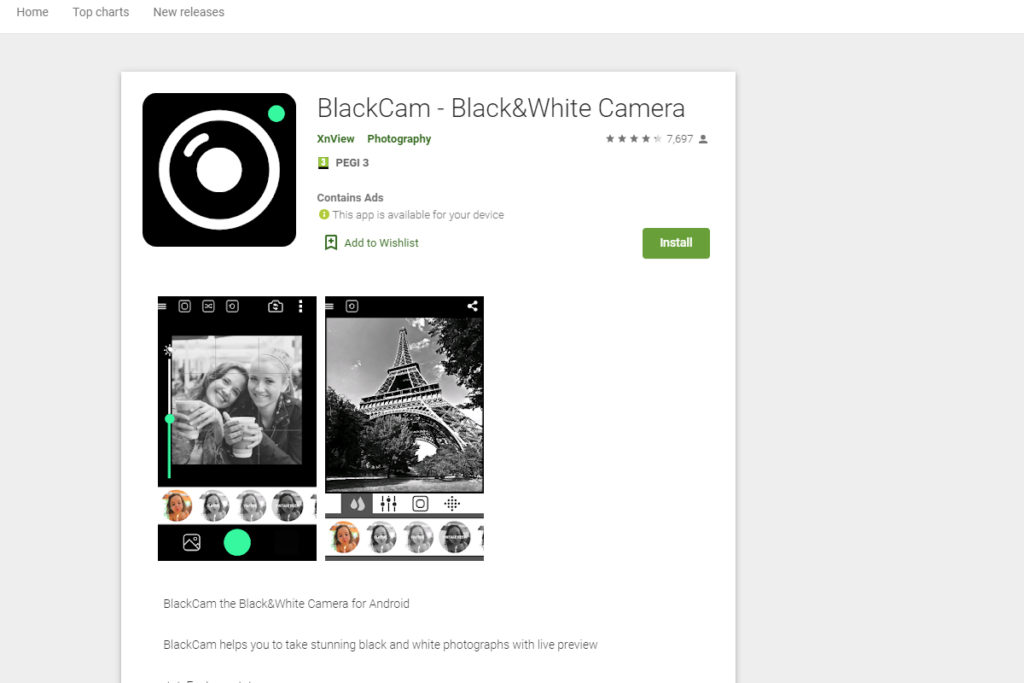Click the PEGI 3 rating badge

tap(323, 163)
